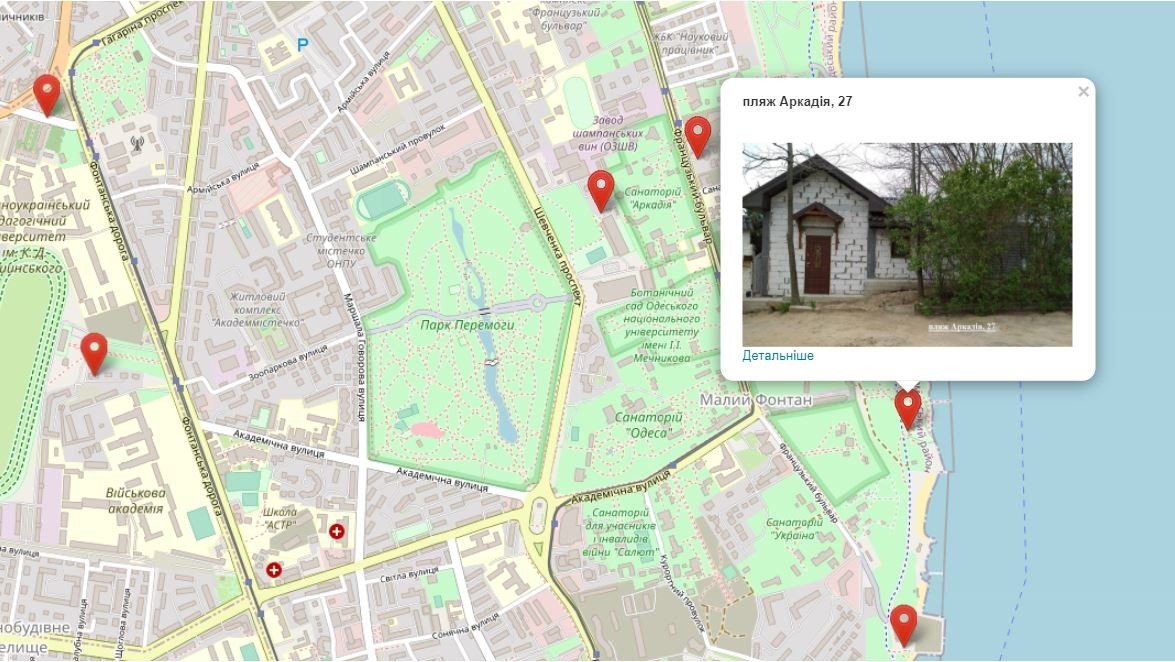Viewport: 1175px width, 662px height.
Task: Click the building photo thumbnail in popup
Action: [907, 244]
